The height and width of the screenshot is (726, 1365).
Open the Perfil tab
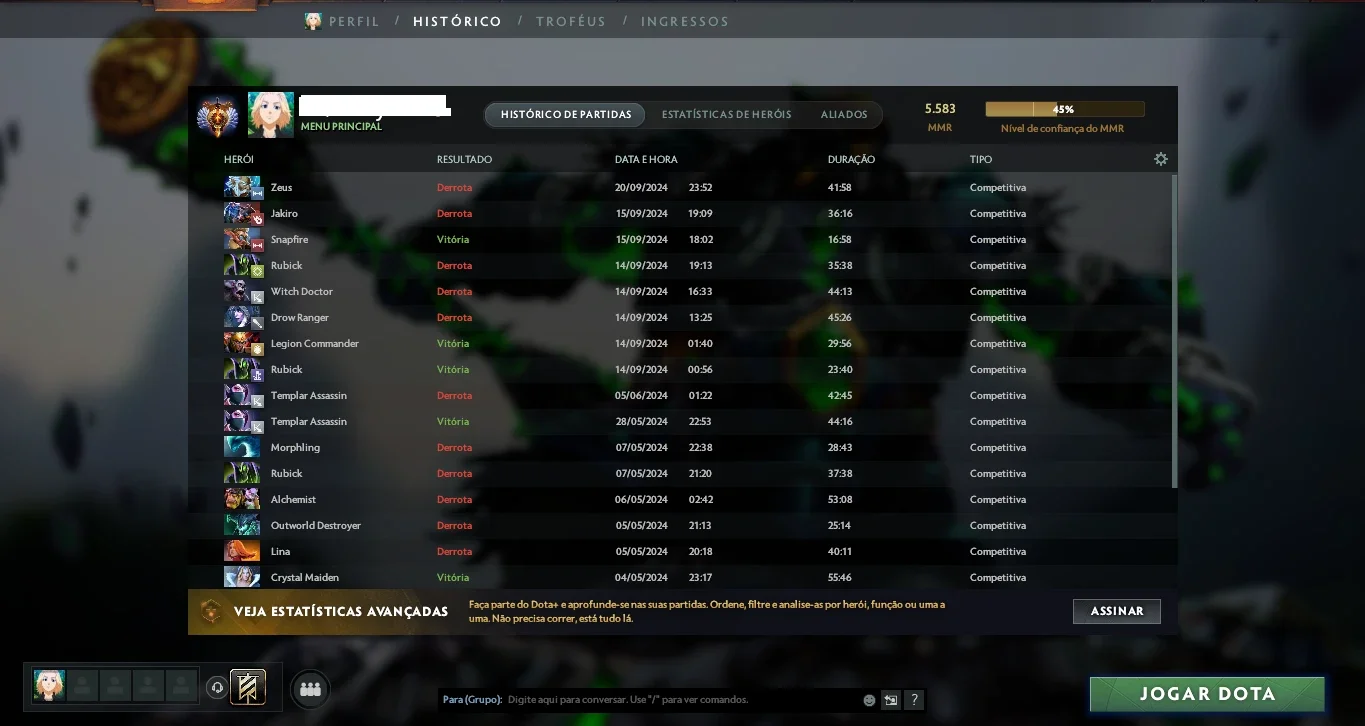(x=354, y=21)
